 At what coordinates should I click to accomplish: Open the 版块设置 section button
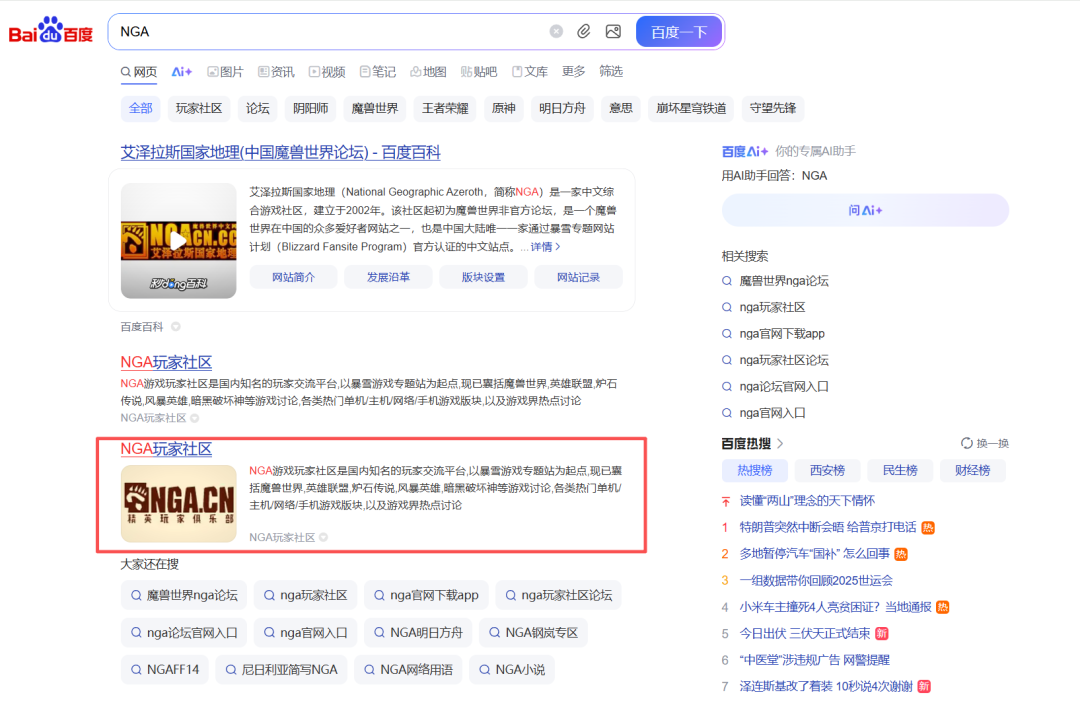(x=484, y=277)
